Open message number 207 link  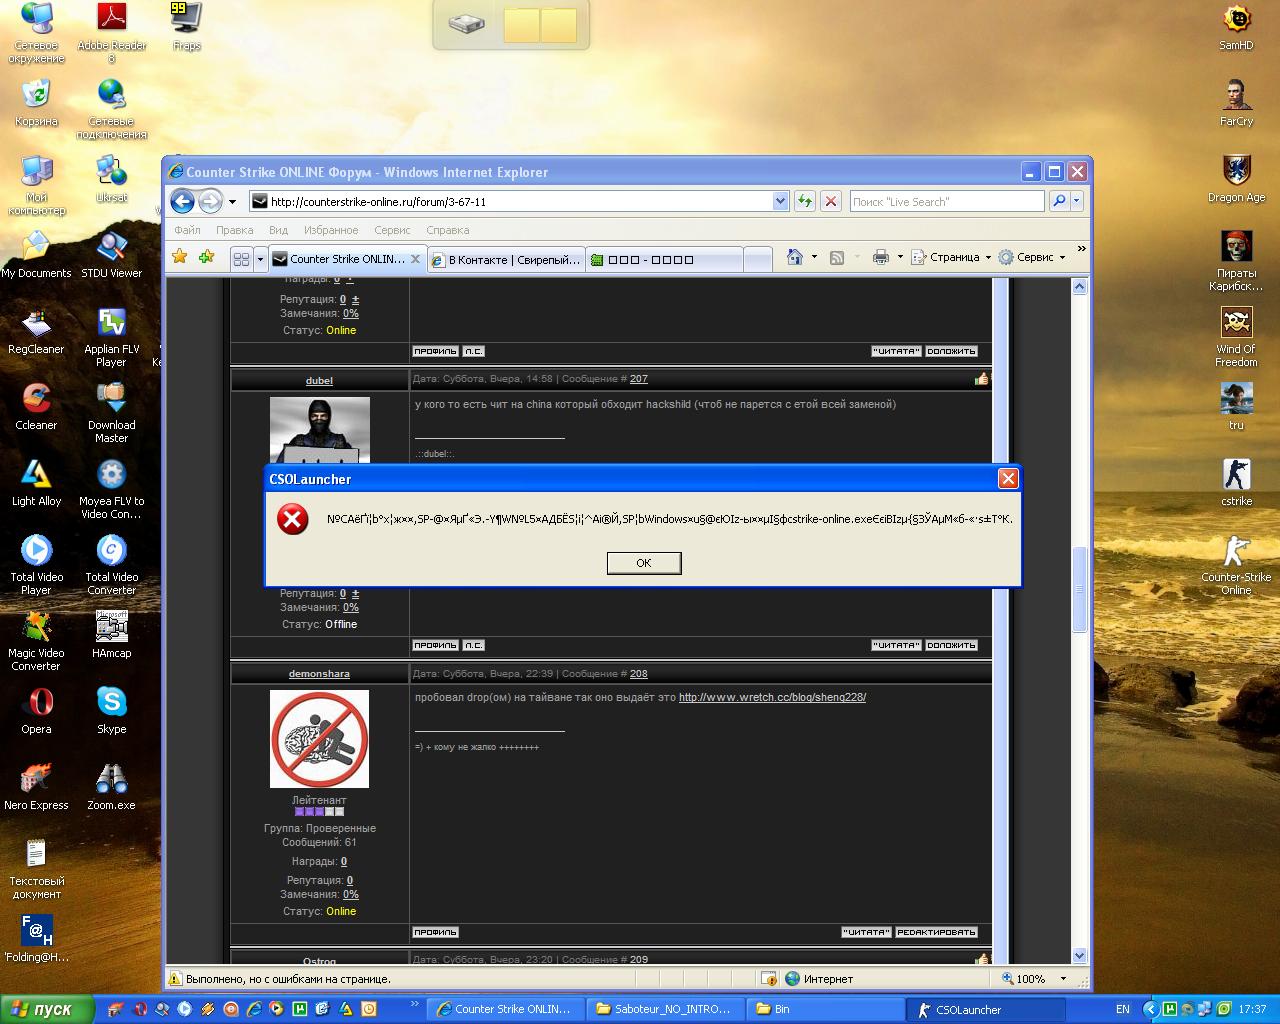[x=639, y=379]
